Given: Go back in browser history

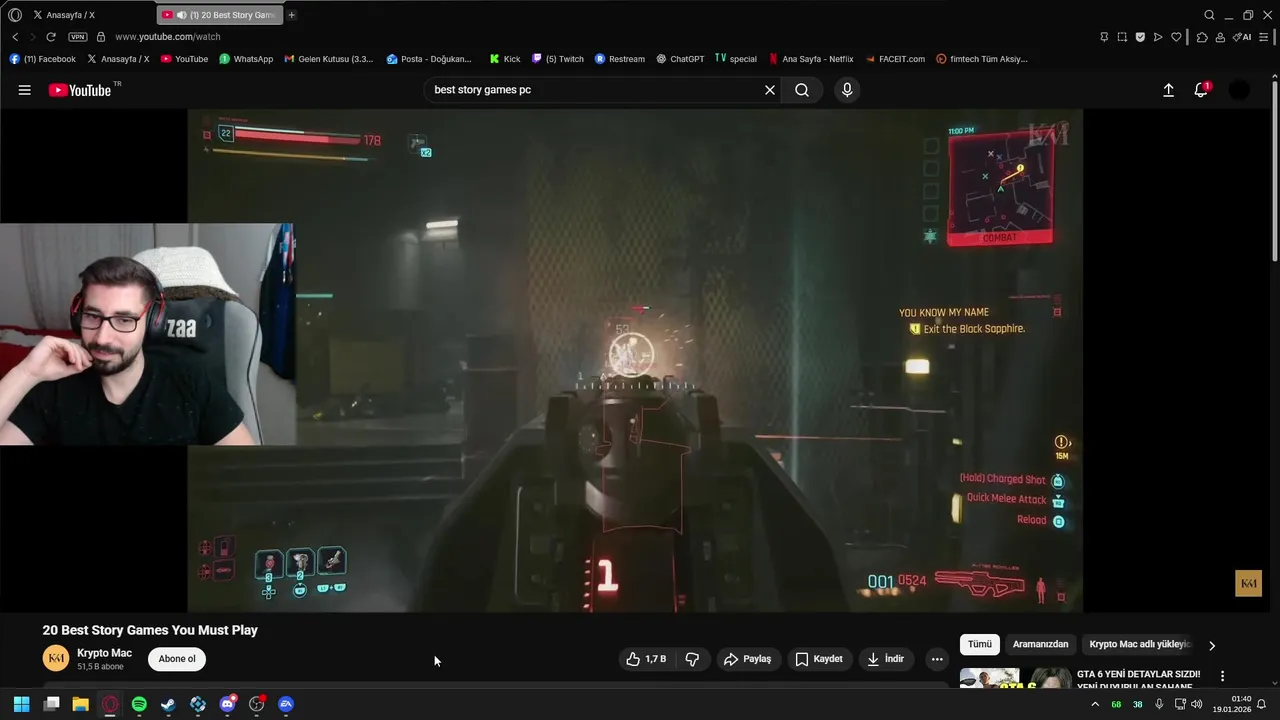Looking at the screenshot, I should point(15,37).
